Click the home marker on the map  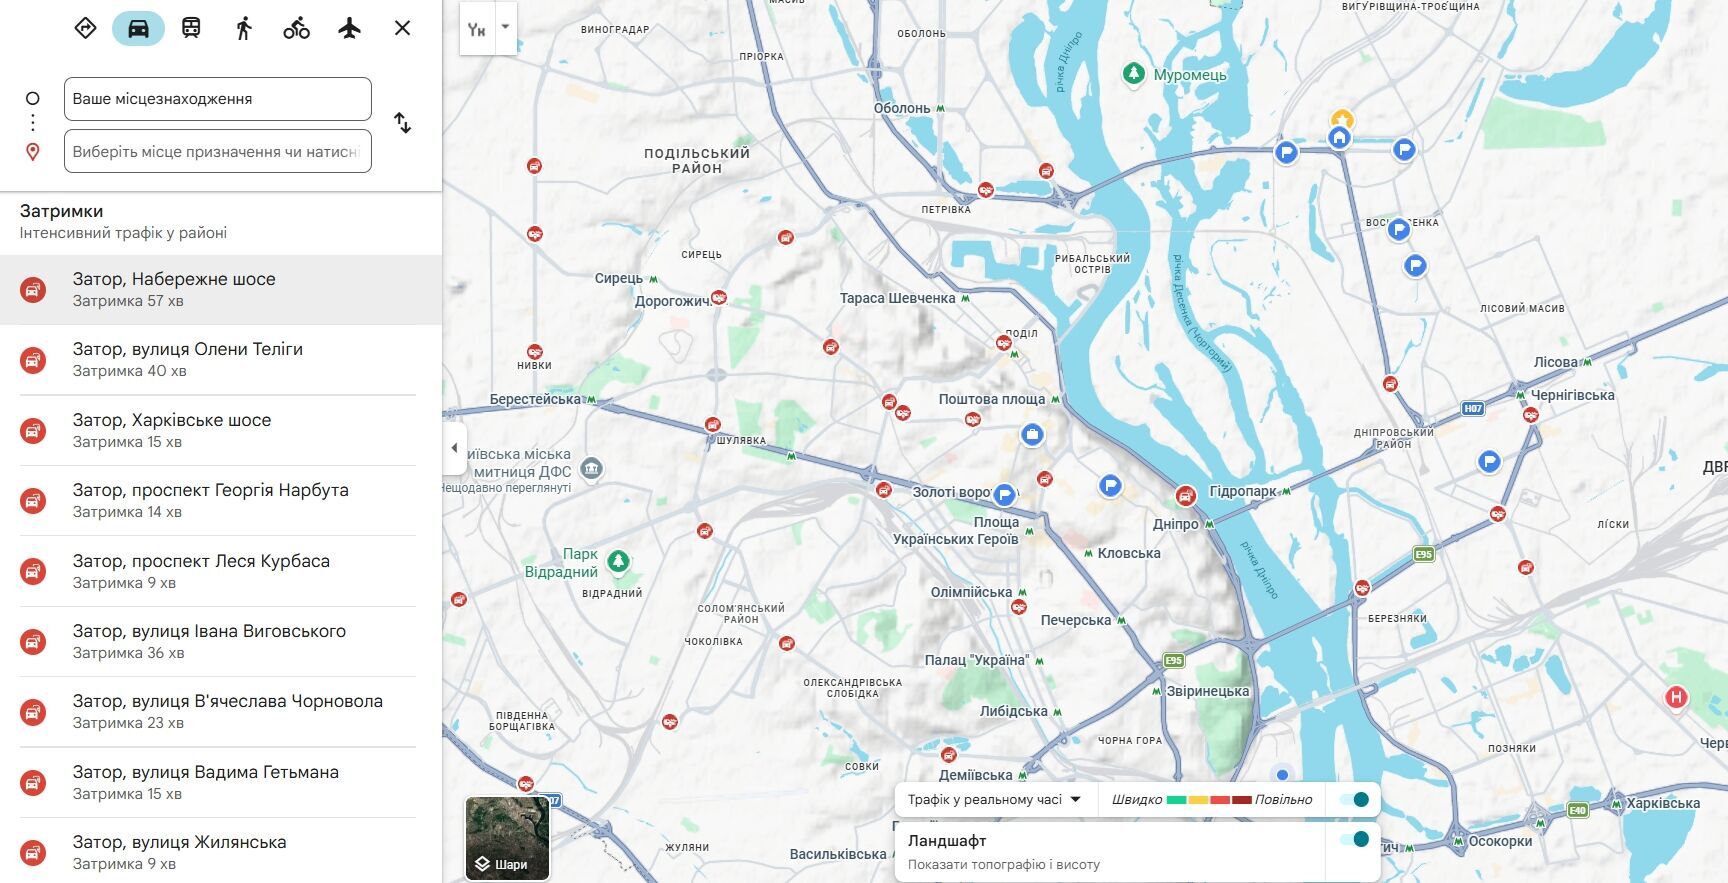point(1340,138)
